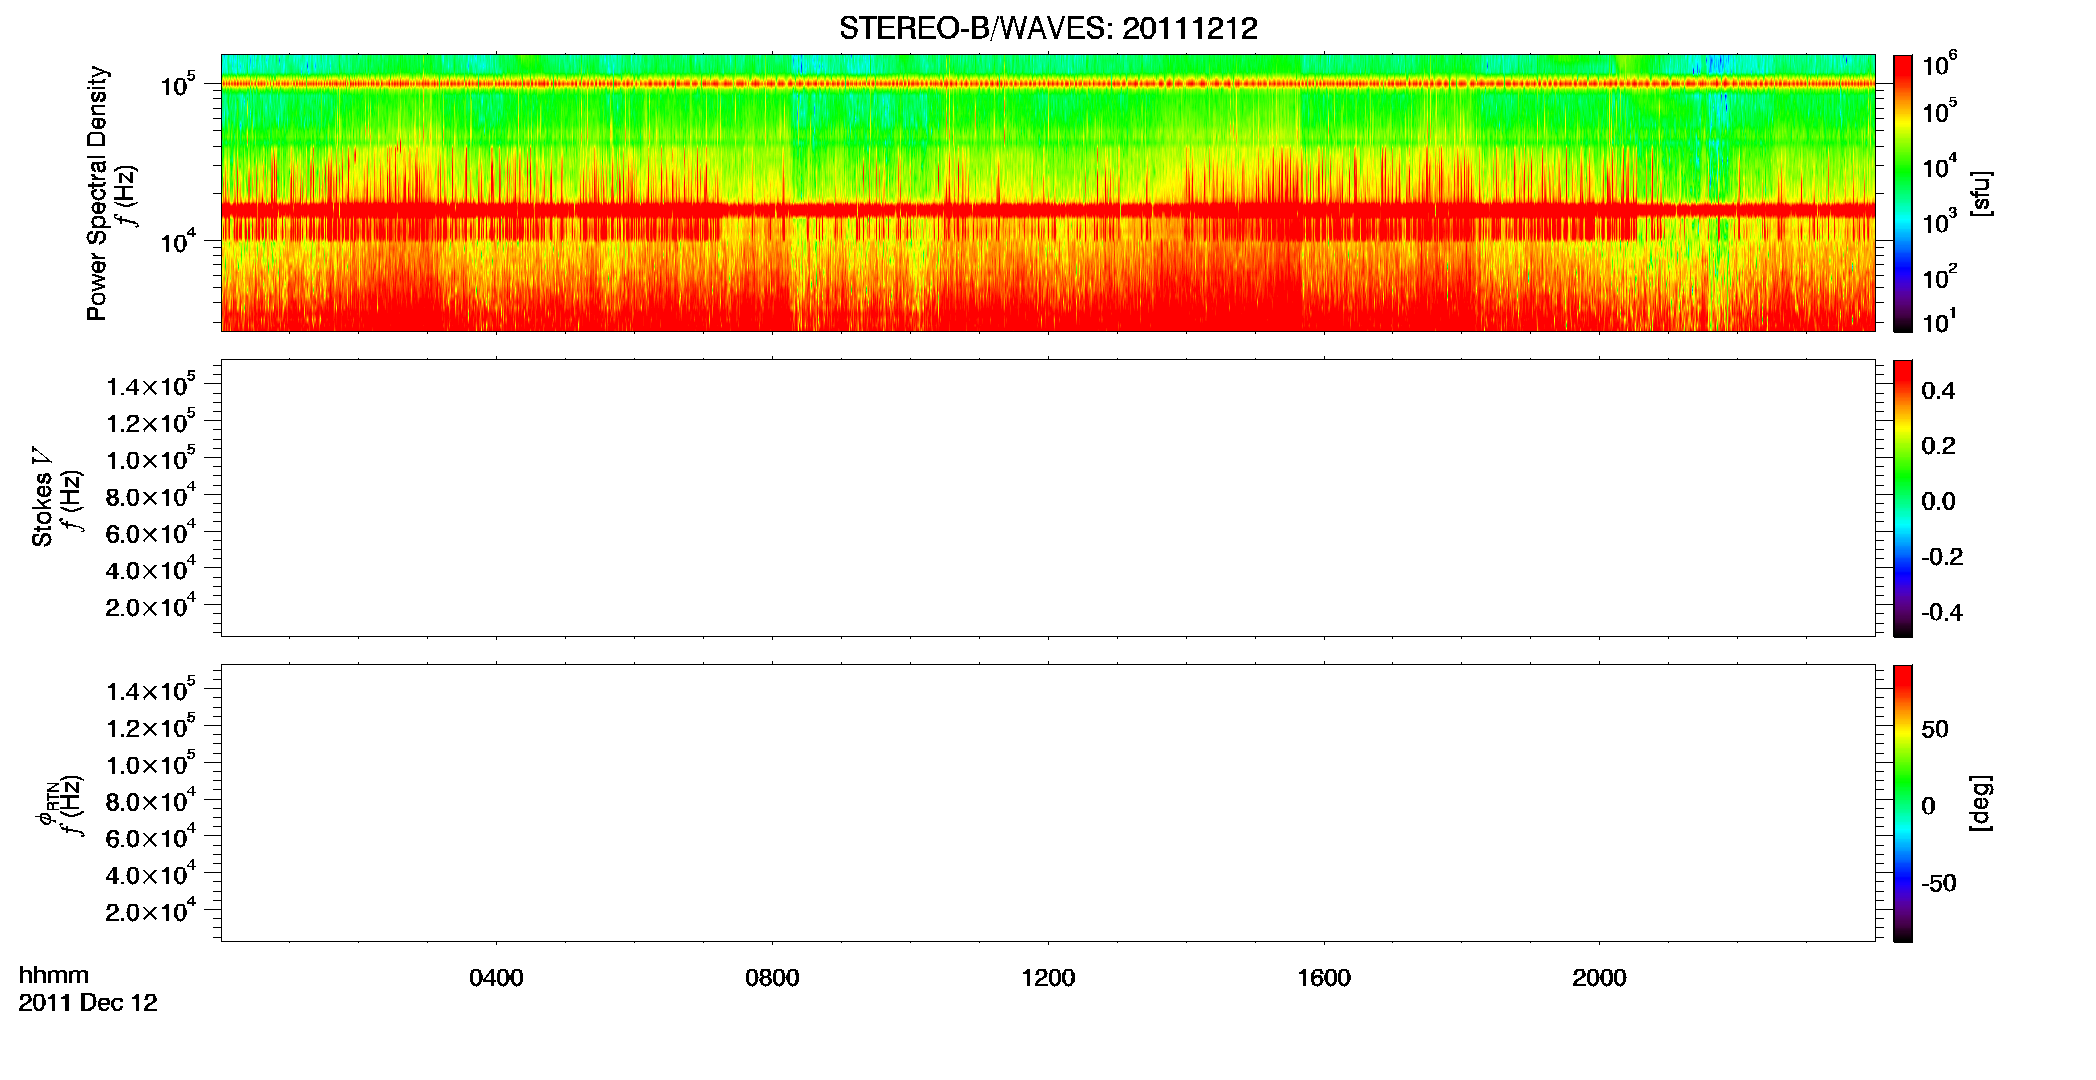Click the Power Spectral Density axis label

tap(97, 193)
